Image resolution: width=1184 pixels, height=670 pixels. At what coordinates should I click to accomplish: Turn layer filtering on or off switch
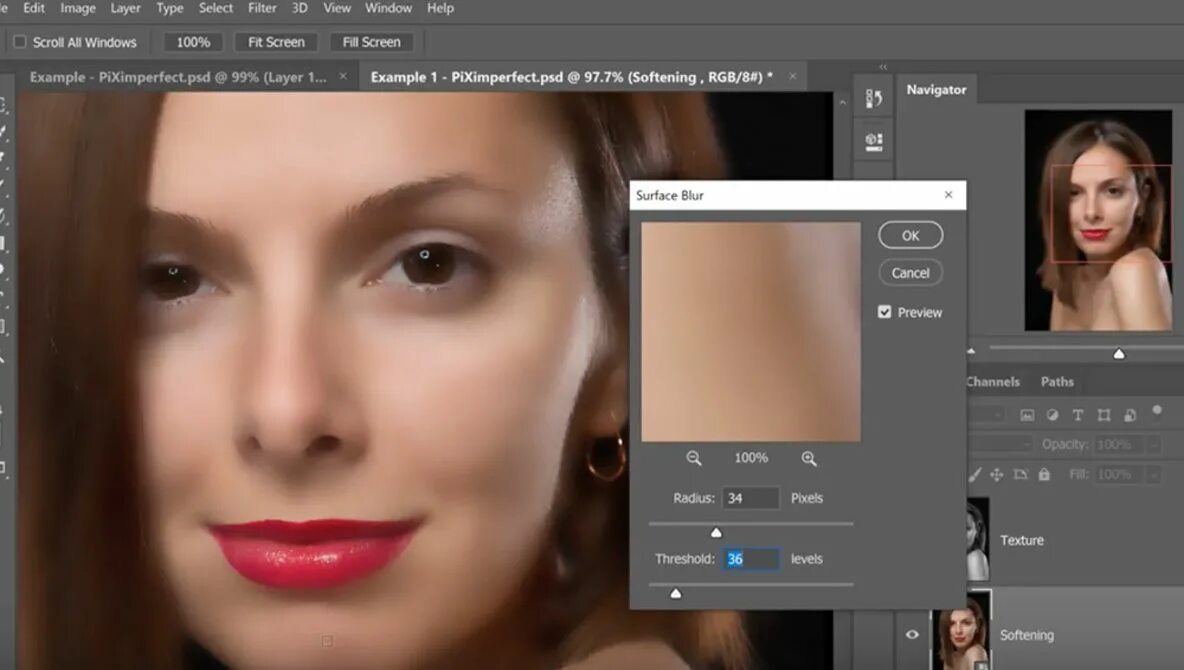click(x=1157, y=410)
